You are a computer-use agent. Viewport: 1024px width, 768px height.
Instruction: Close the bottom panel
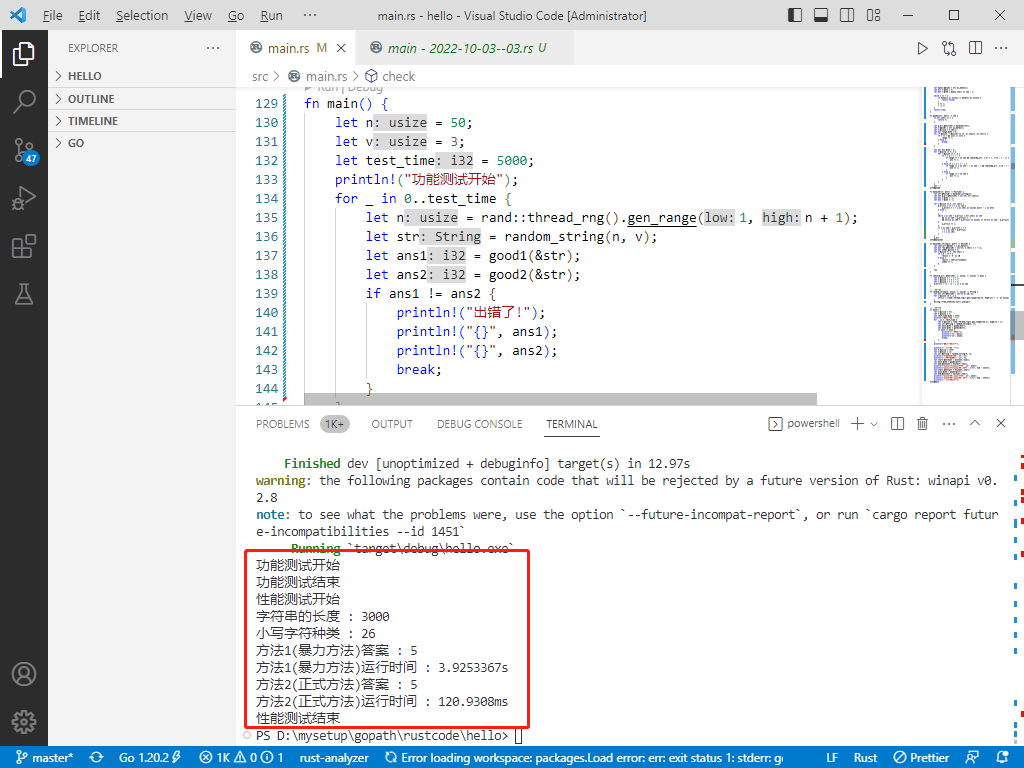[x=1000, y=423]
